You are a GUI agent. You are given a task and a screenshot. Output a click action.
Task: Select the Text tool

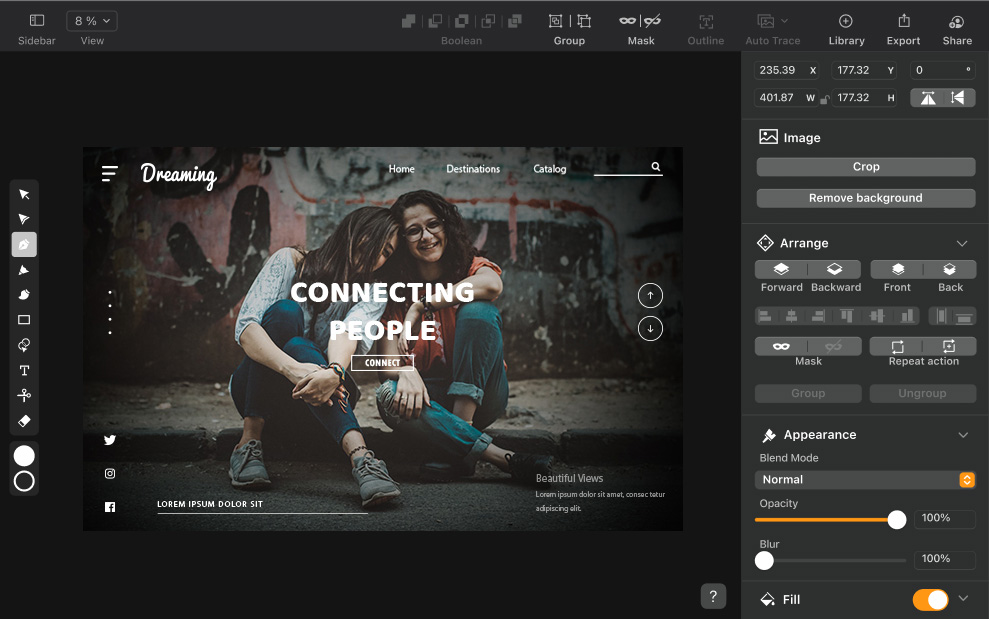[24, 370]
